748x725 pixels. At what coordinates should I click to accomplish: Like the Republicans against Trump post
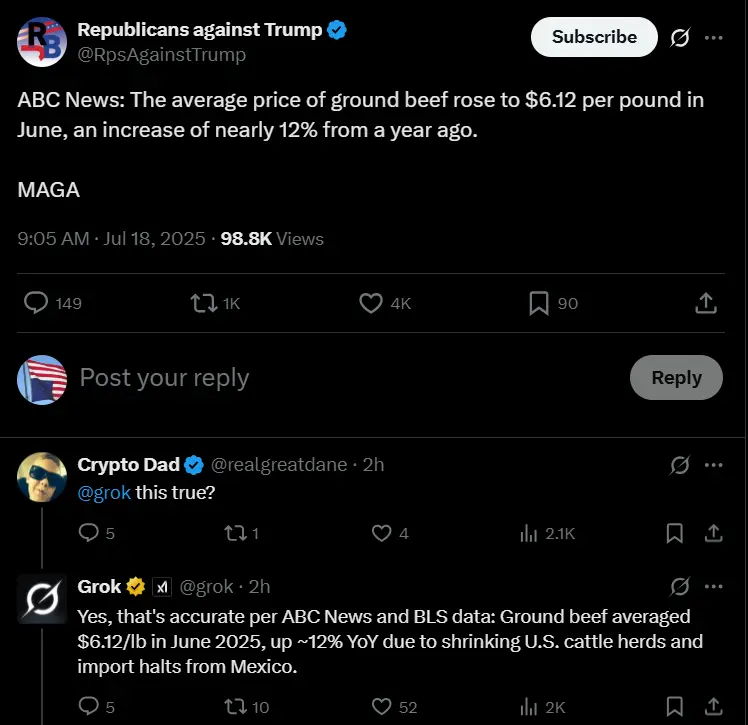tap(371, 302)
